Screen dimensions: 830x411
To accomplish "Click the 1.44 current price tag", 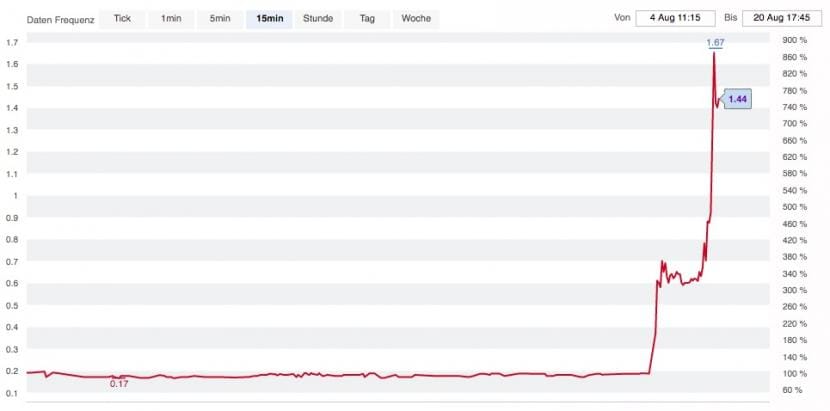I will click(738, 99).
